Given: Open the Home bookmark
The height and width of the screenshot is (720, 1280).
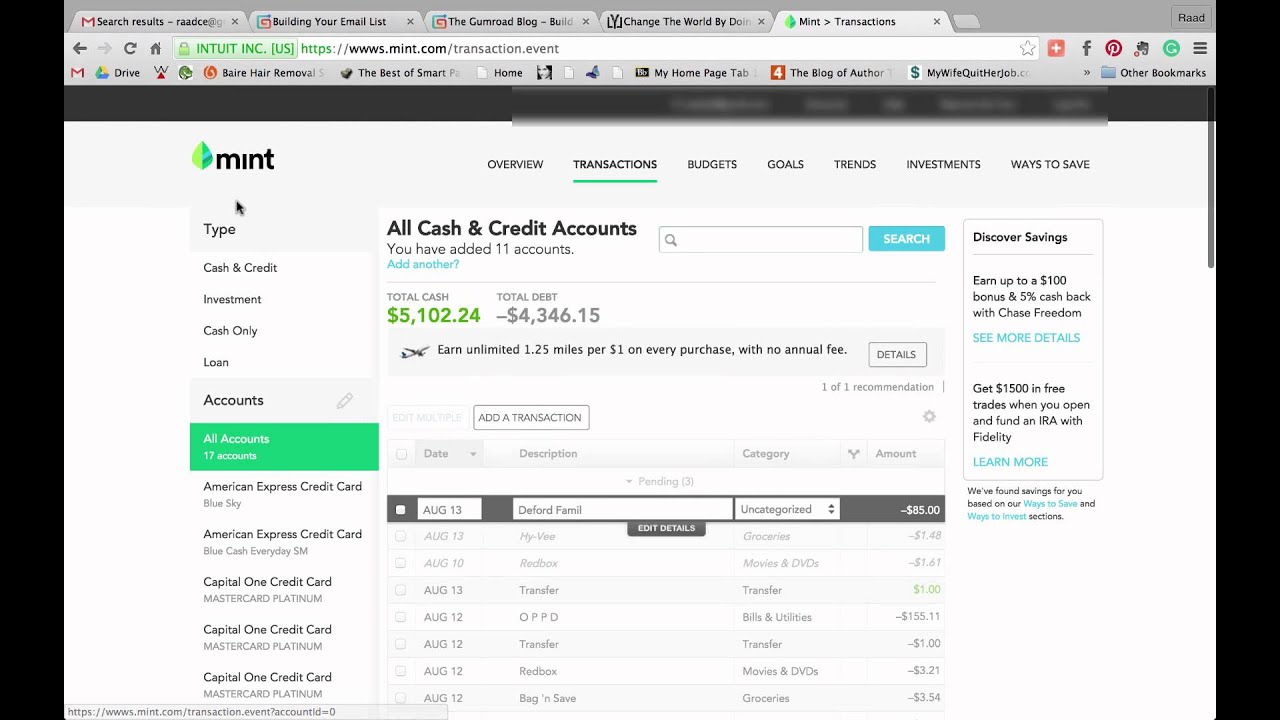Looking at the screenshot, I should (x=499, y=73).
